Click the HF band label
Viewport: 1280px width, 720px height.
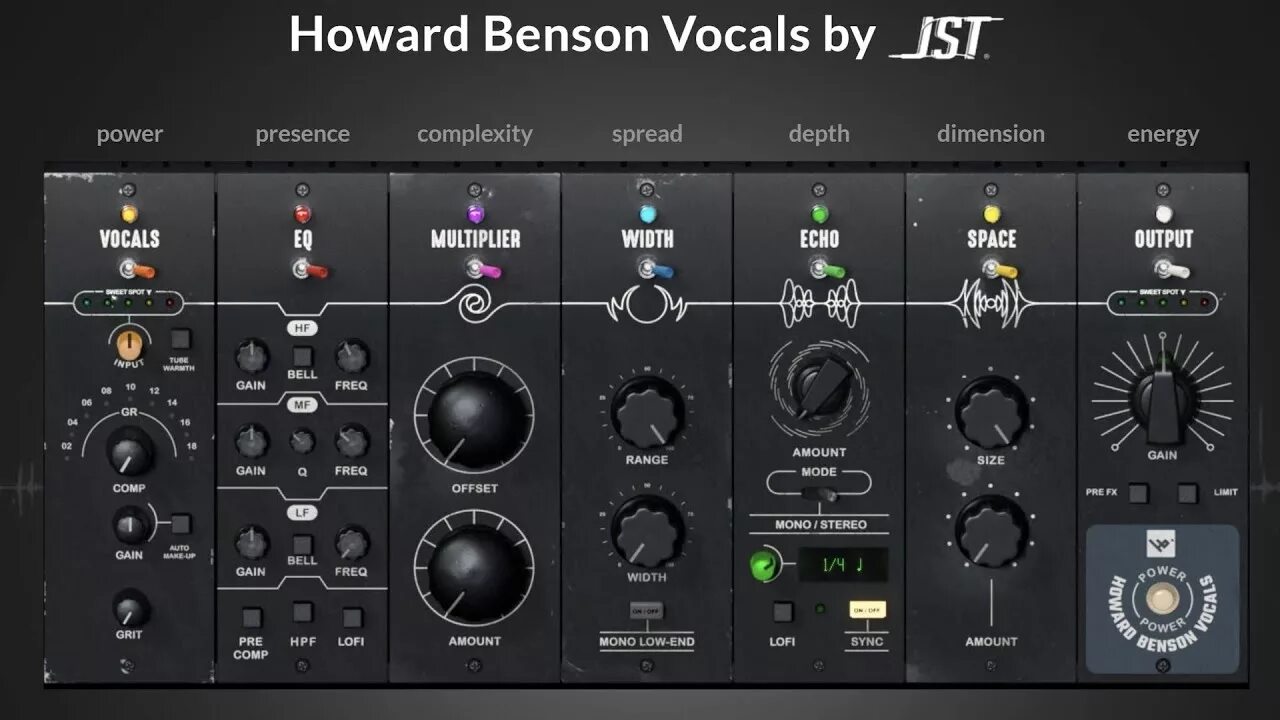pos(302,328)
